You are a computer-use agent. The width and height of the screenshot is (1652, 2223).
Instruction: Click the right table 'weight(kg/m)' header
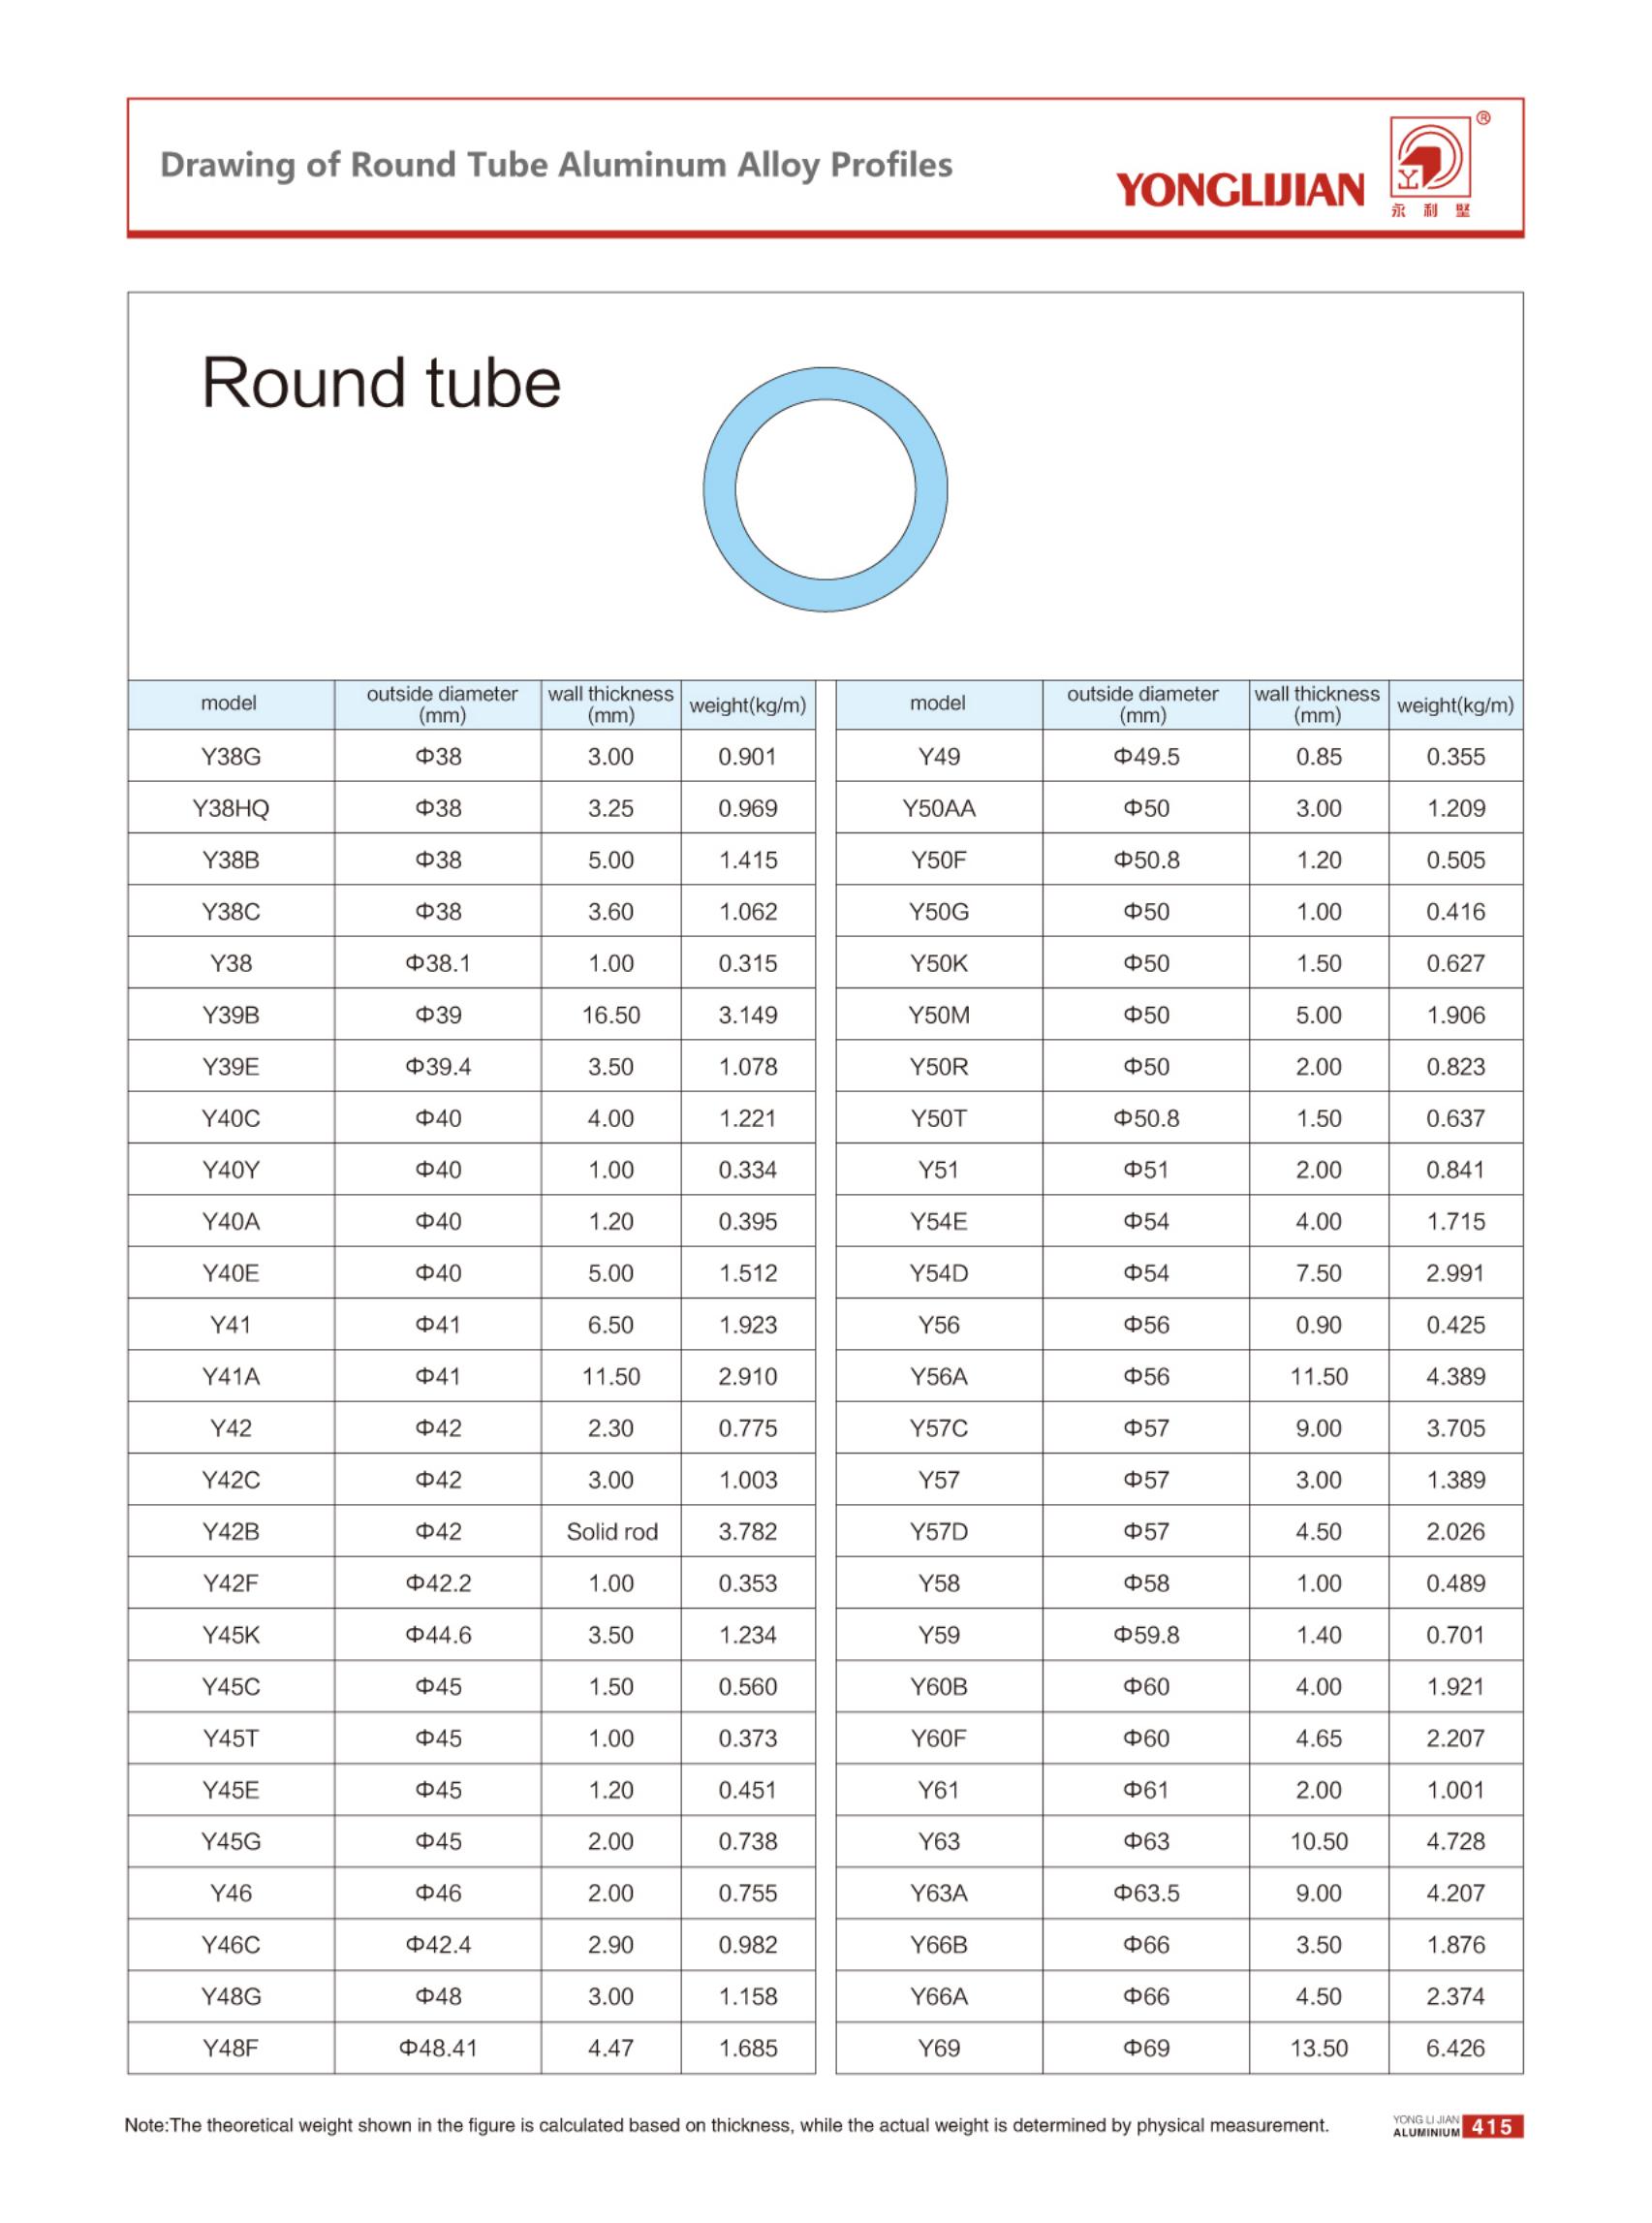pos(1455,705)
